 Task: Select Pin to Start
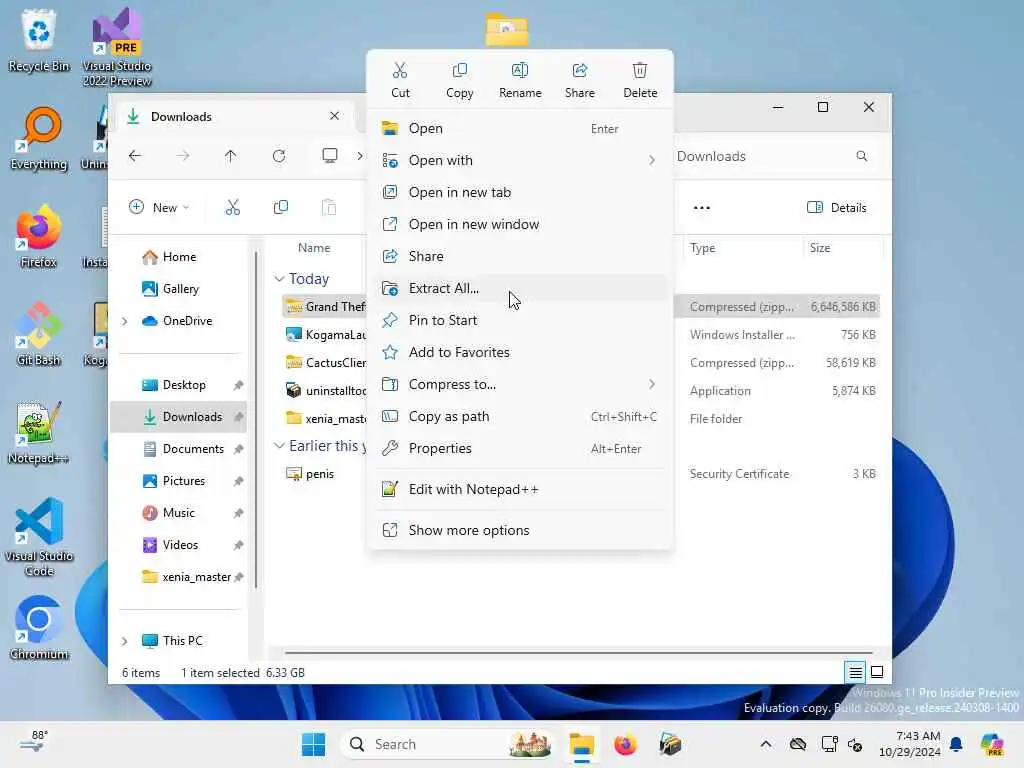pyautogui.click(x=520, y=321)
